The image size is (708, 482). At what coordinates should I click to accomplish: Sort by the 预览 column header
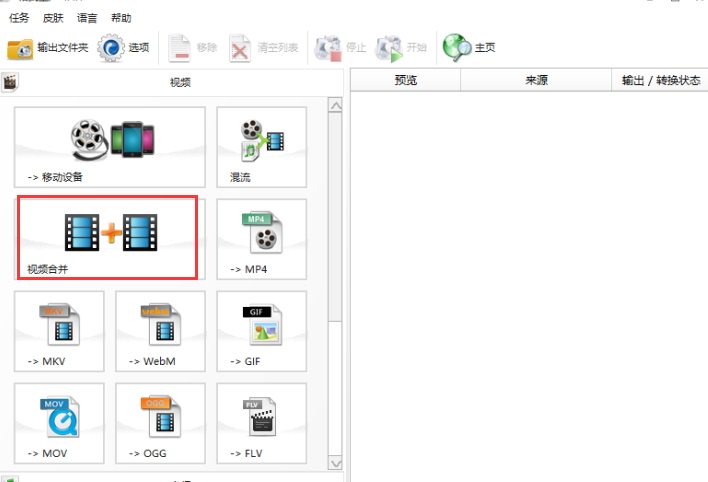(x=405, y=80)
